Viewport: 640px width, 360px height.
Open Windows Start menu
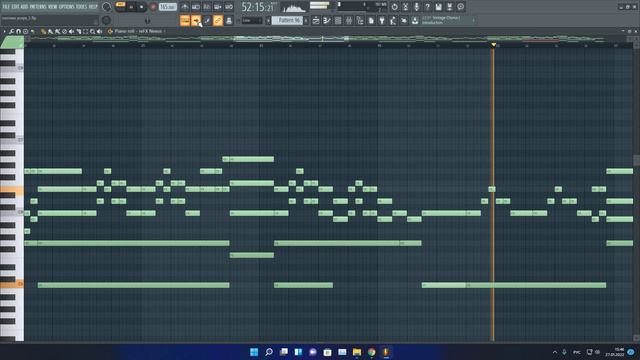click(x=254, y=352)
